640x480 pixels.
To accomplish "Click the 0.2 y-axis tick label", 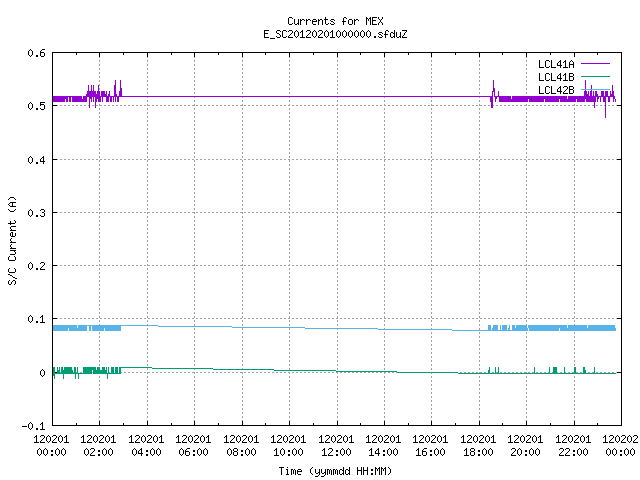I will coord(36,266).
